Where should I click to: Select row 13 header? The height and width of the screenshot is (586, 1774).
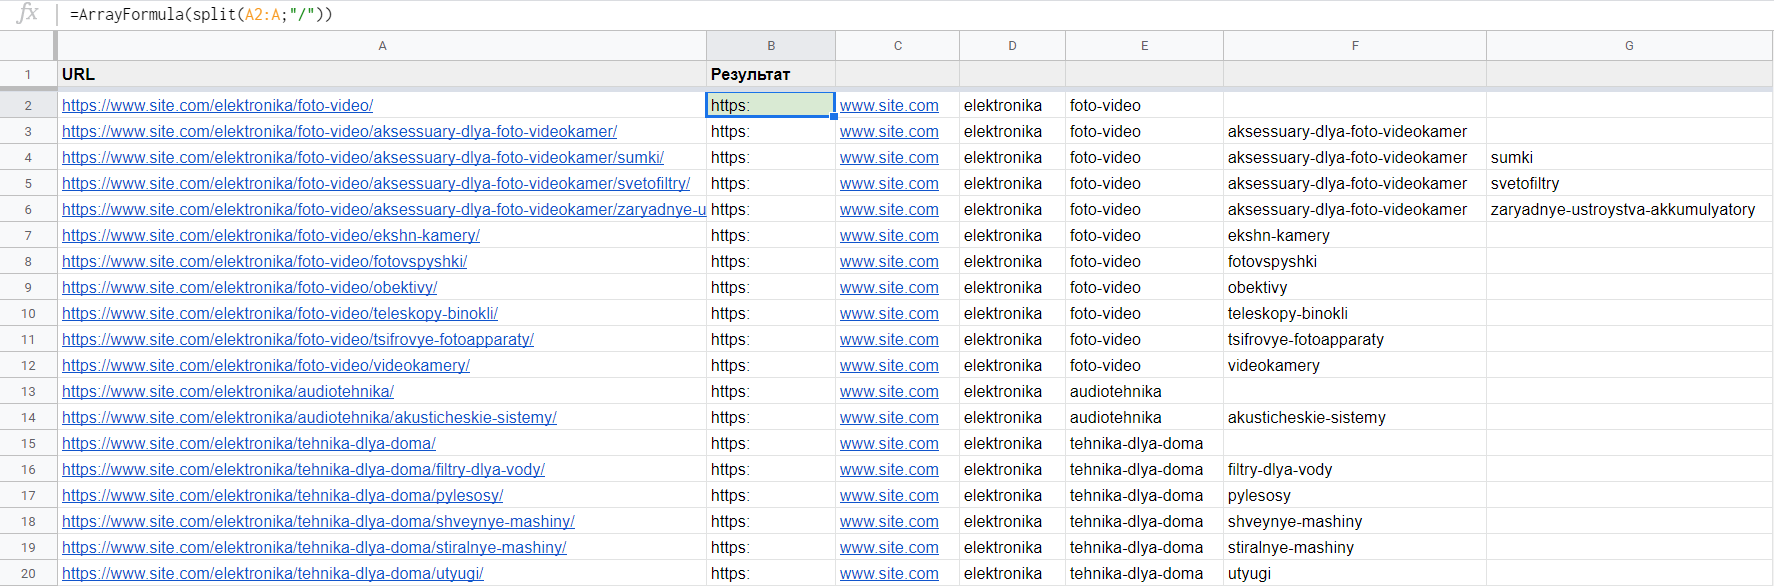pyautogui.click(x=28, y=391)
